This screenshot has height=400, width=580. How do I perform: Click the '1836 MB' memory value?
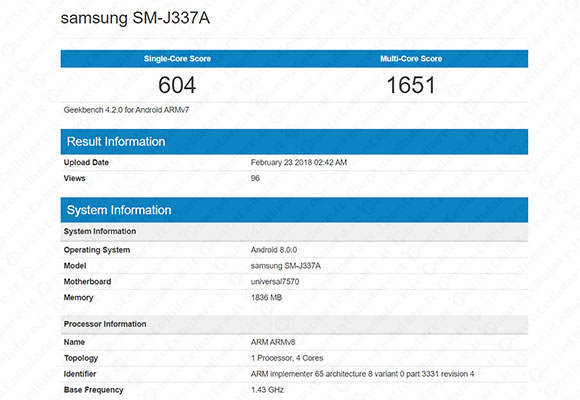click(x=266, y=298)
